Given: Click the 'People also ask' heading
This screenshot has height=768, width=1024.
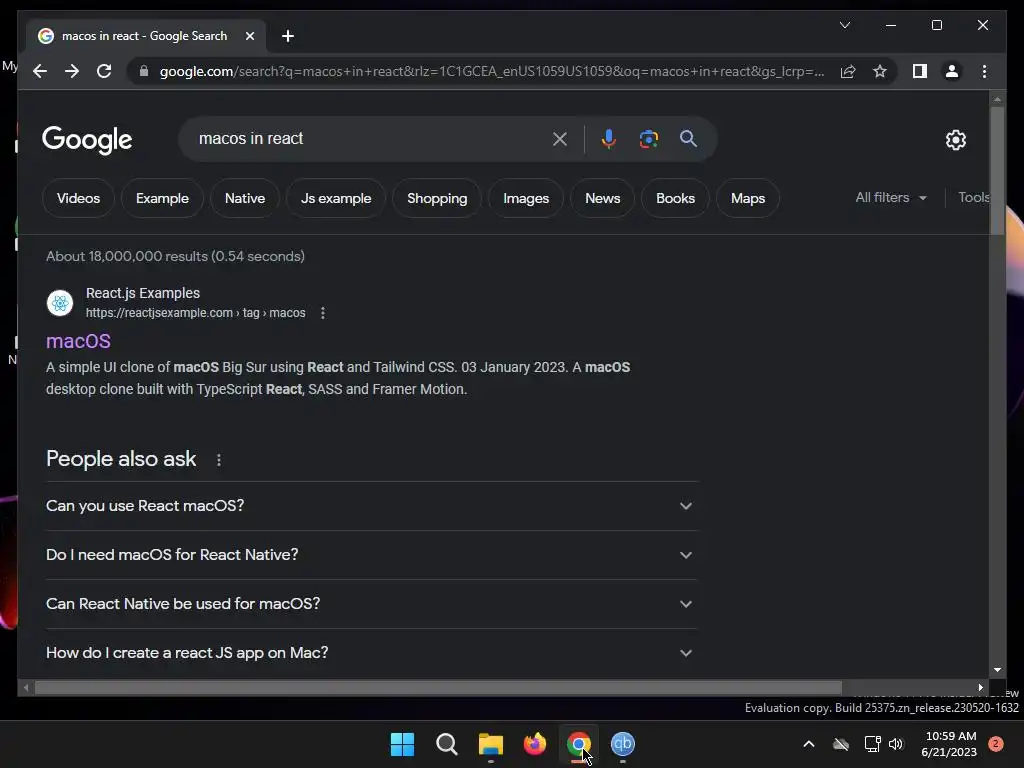Looking at the screenshot, I should [121, 459].
